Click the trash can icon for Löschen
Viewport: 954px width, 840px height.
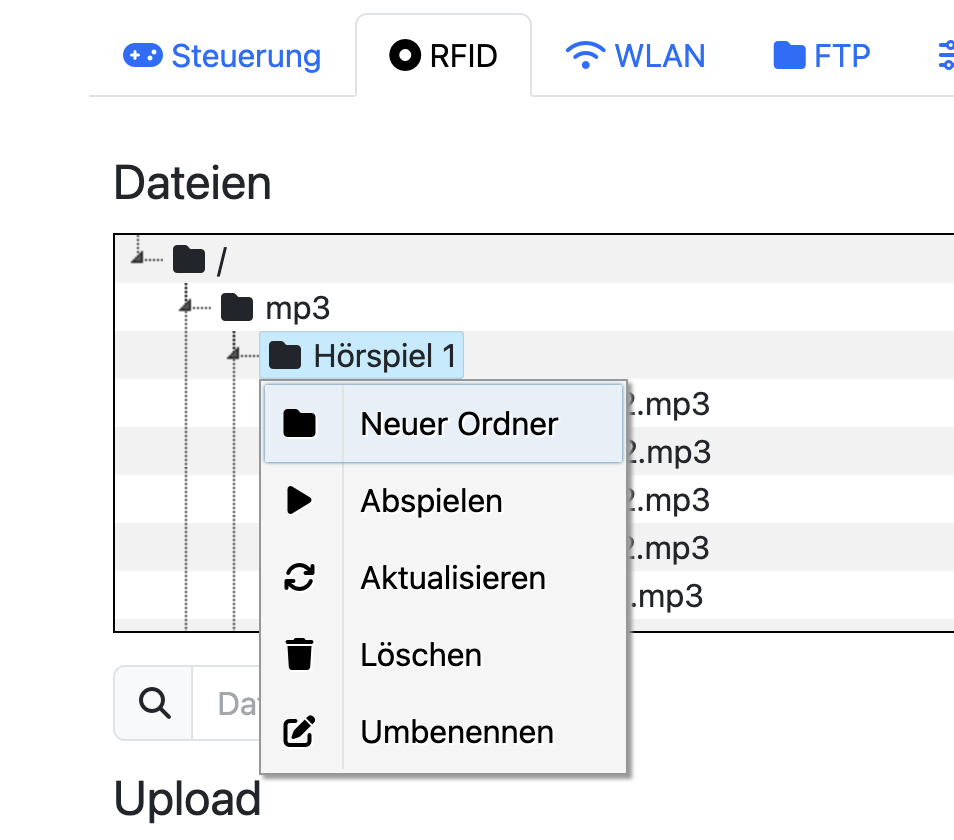point(299,655)
